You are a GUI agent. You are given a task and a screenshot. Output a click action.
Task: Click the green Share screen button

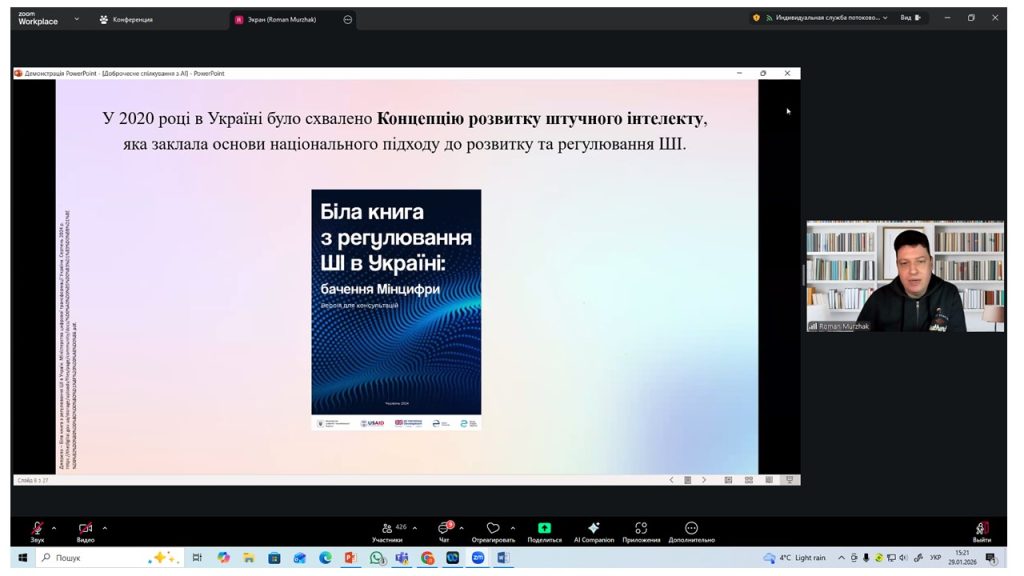544,528
